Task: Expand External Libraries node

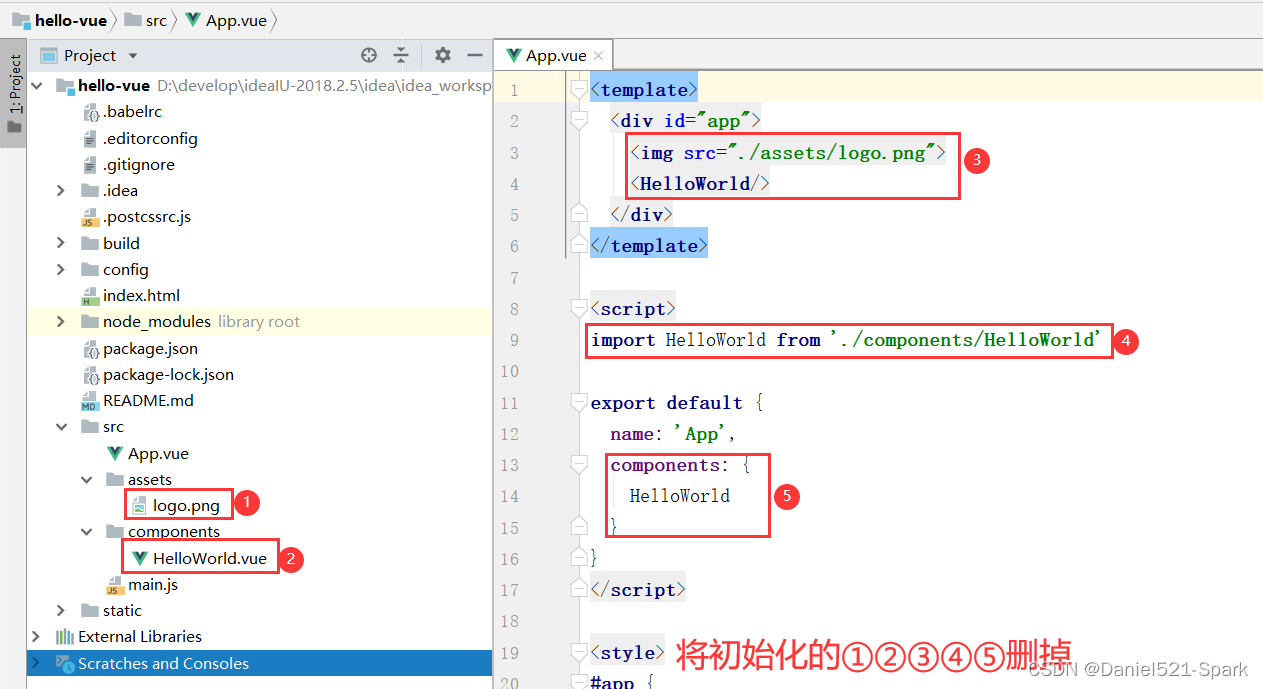Action: pyautogui.click(x=37, y=636)
